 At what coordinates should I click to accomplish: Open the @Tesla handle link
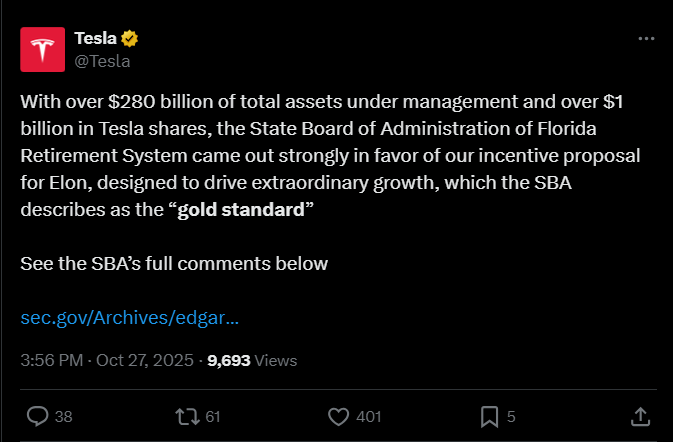pyautogui.click(x=102, y=60)
